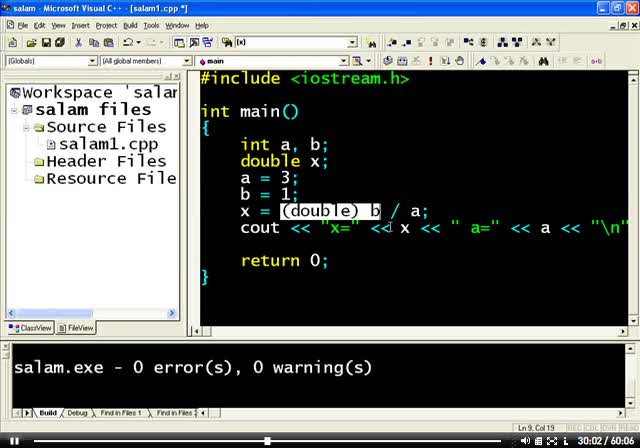Select the Build output tab
This screenshot has width=640, height=448.
coord(48,413)
